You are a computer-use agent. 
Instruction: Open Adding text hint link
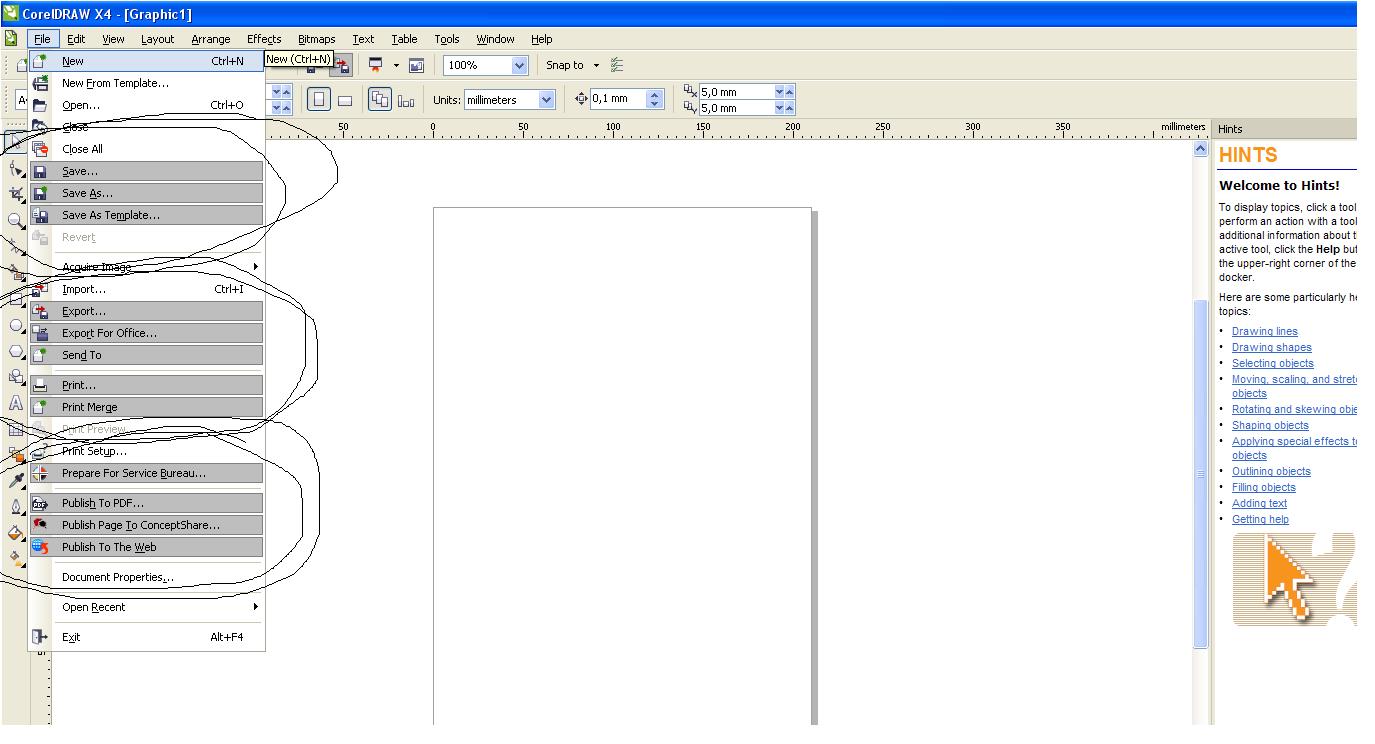tap(1259, 503)
